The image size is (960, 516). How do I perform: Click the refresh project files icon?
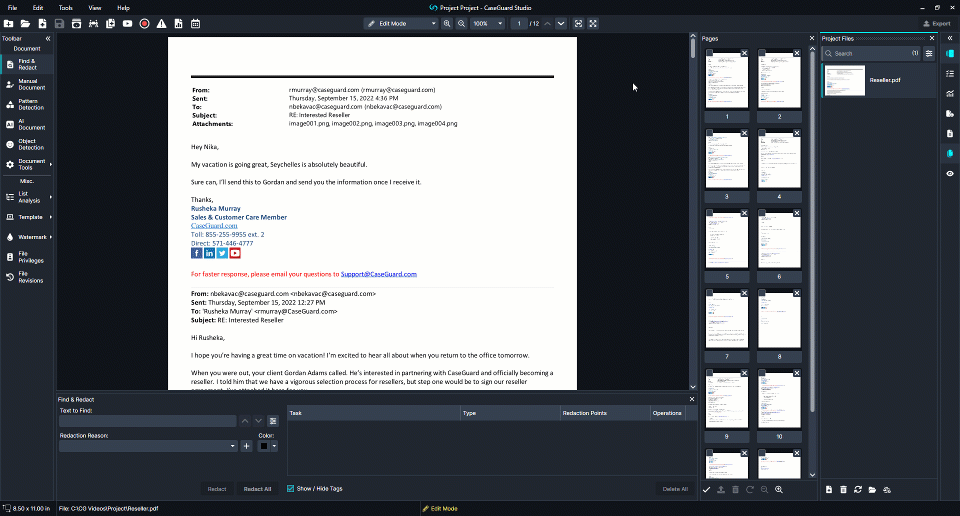[858, 490]
